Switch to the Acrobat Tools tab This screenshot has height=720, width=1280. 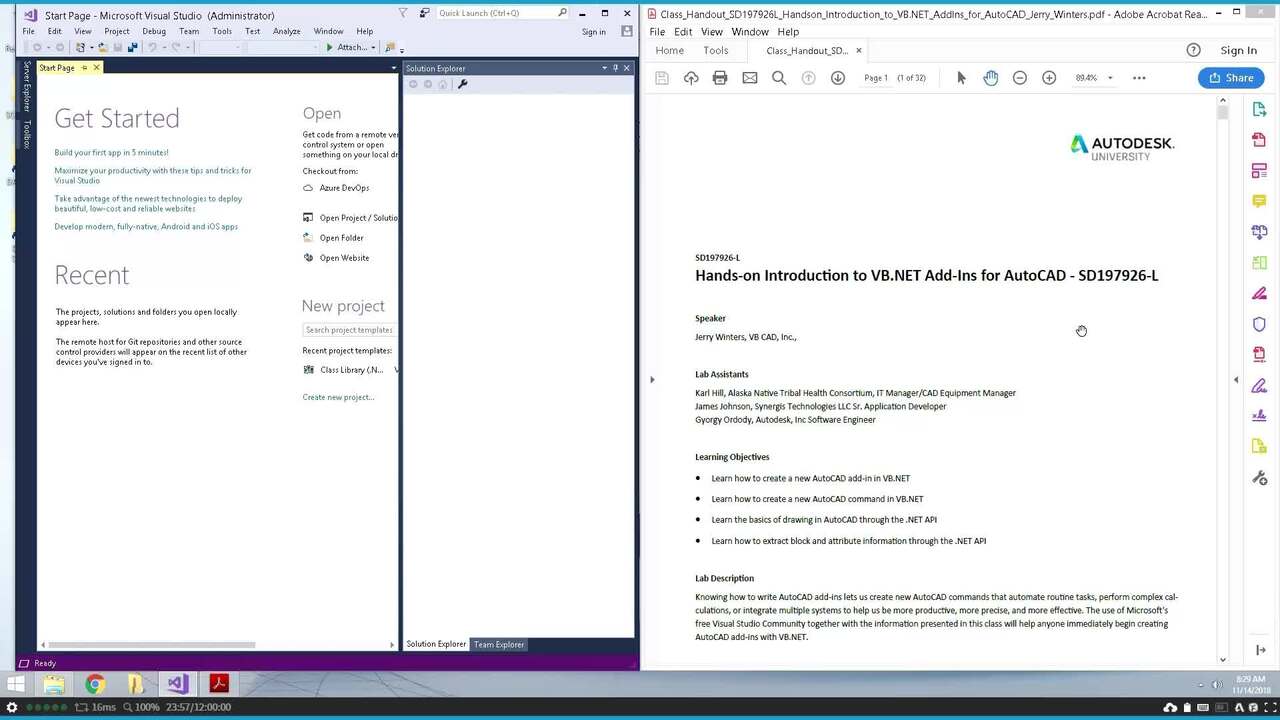716,50
